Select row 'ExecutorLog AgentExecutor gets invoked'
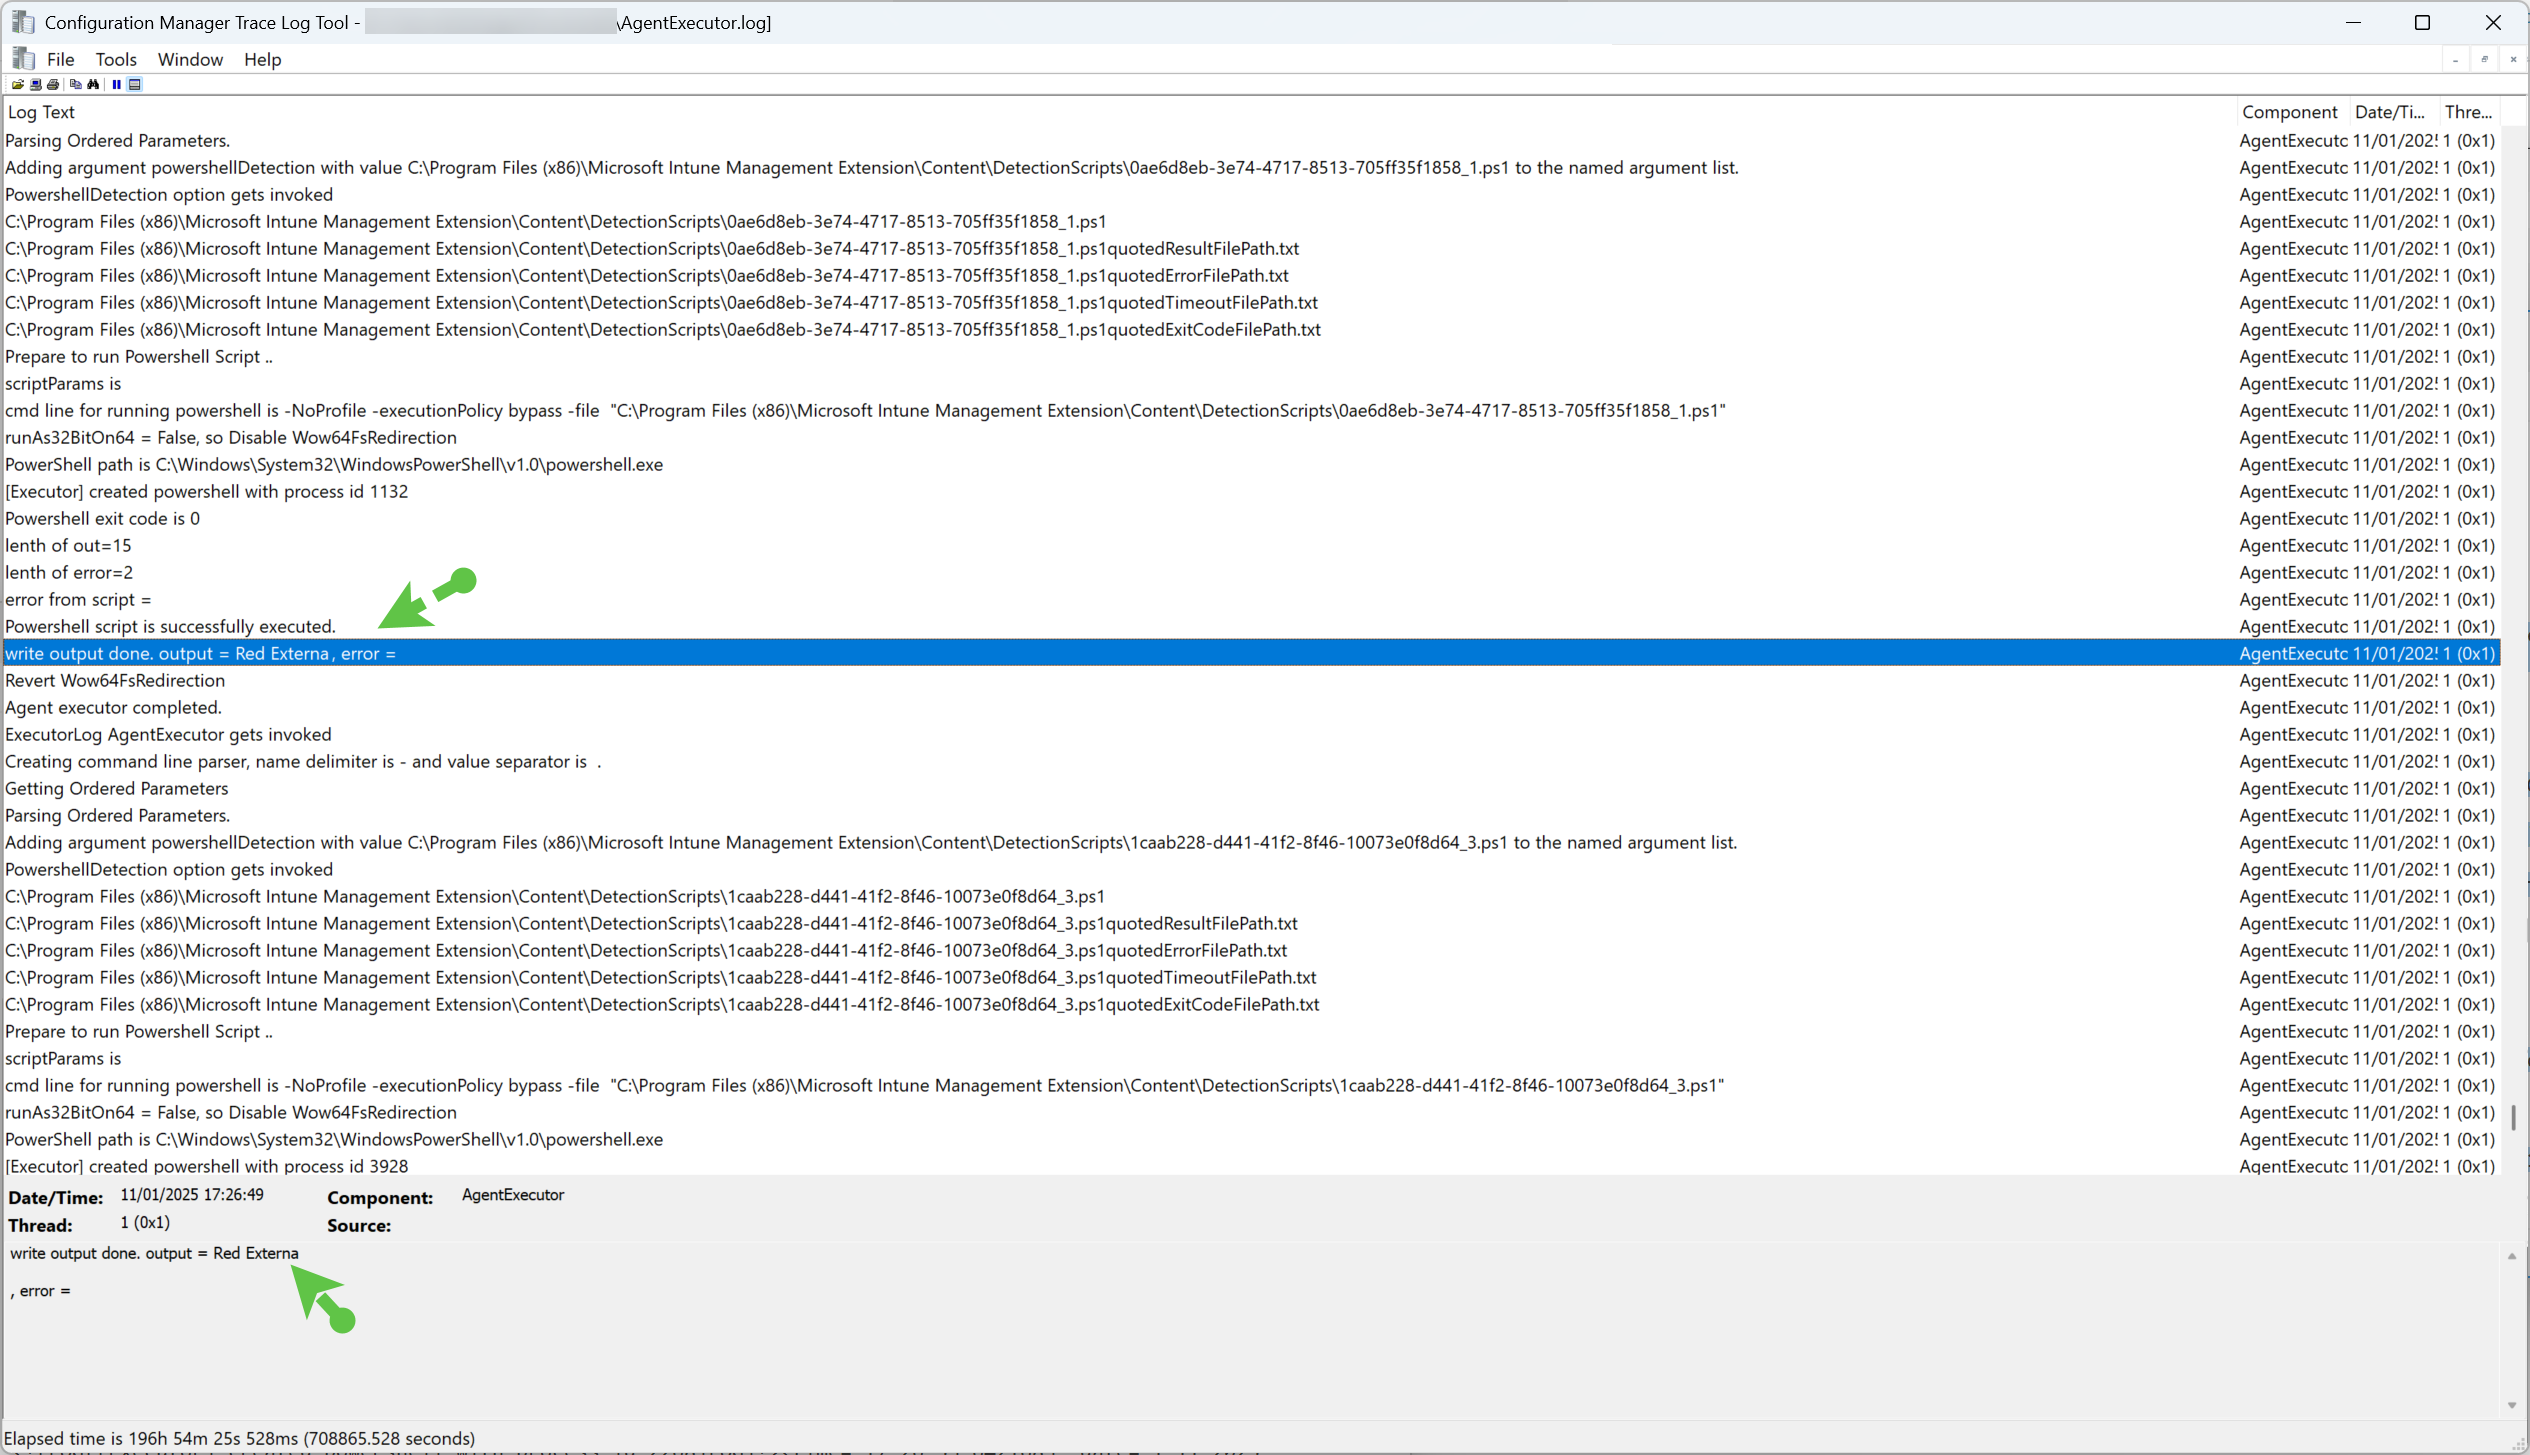The width and height of the screenshot is (2530, 1455). point(1251,734)
